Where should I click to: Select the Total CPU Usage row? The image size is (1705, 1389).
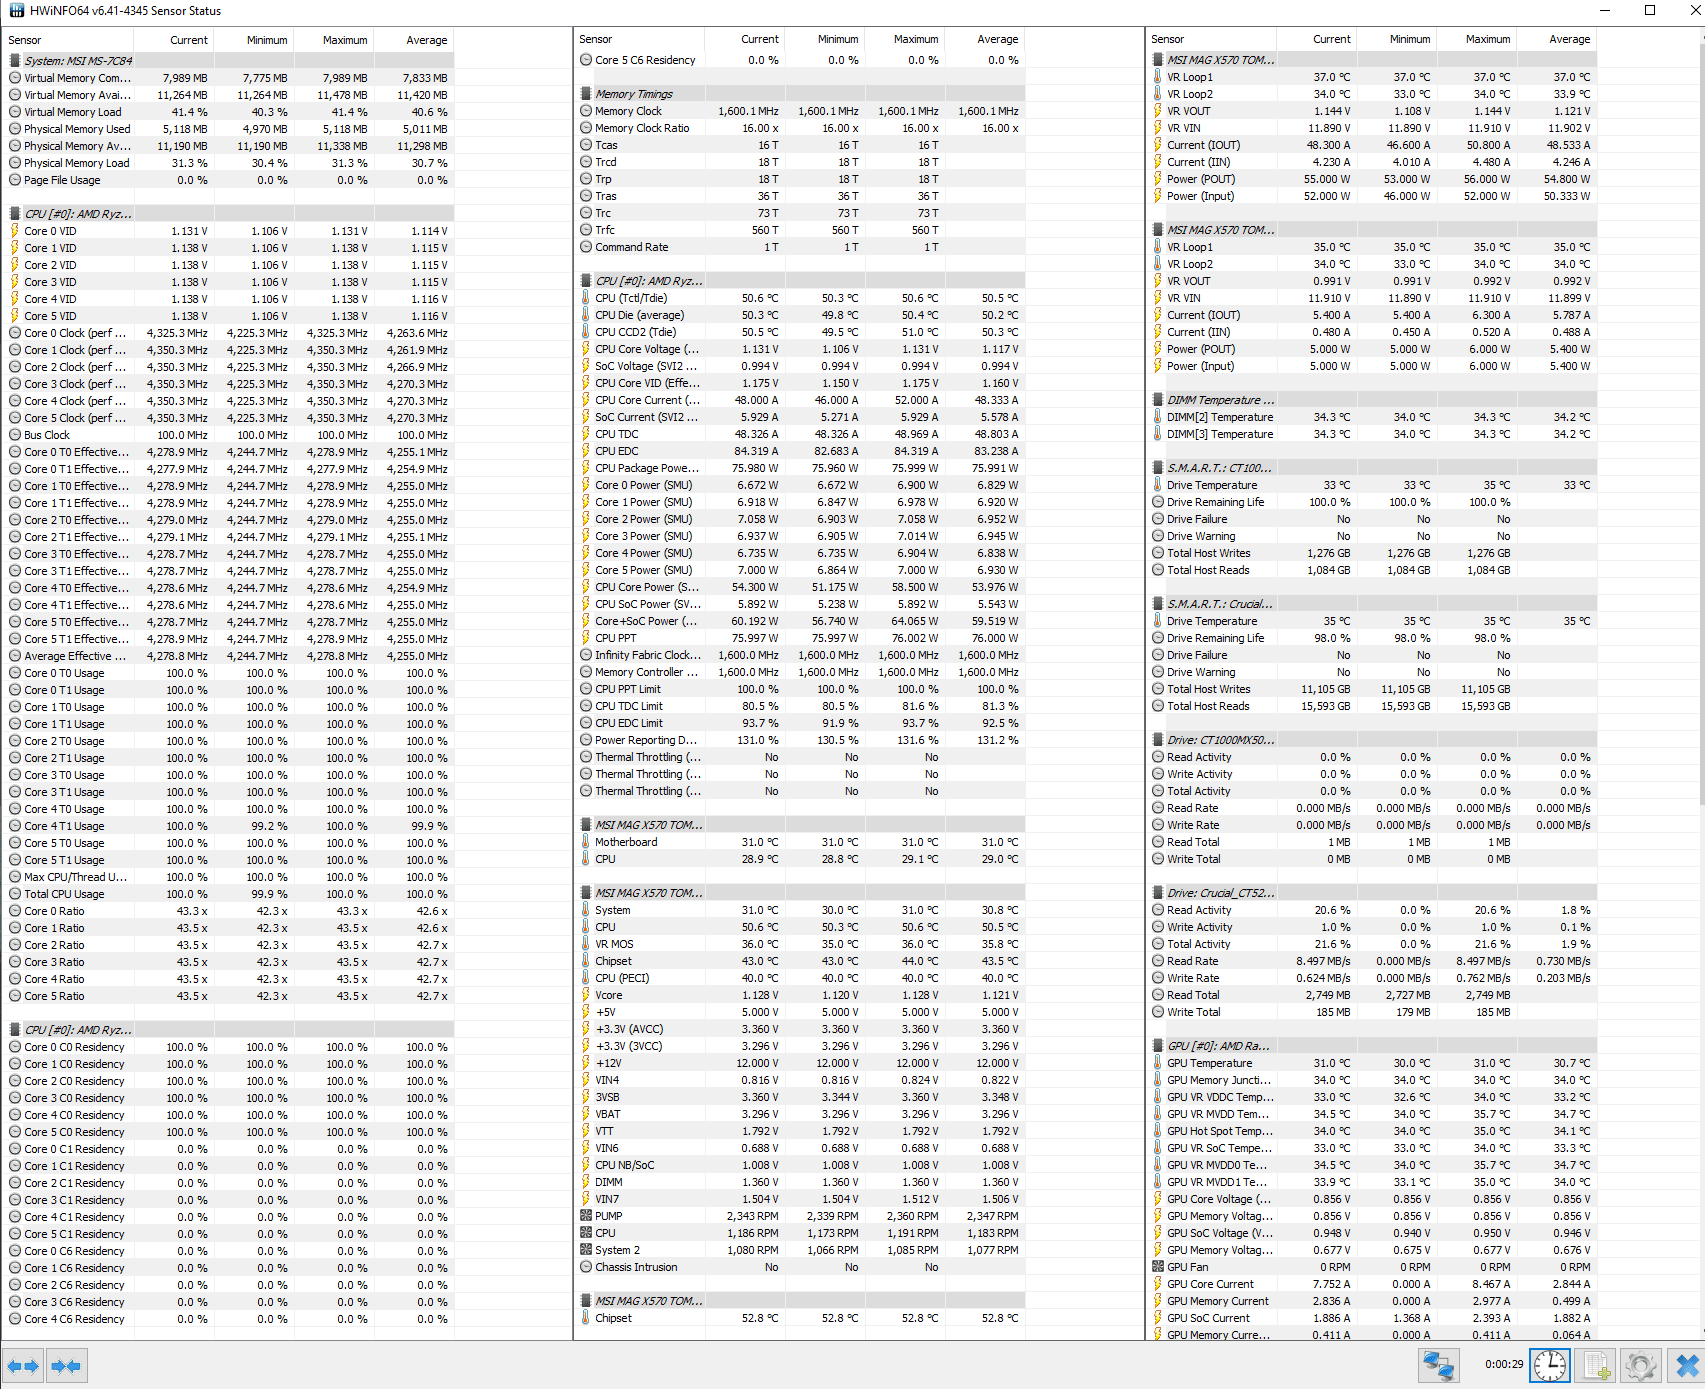229,894
